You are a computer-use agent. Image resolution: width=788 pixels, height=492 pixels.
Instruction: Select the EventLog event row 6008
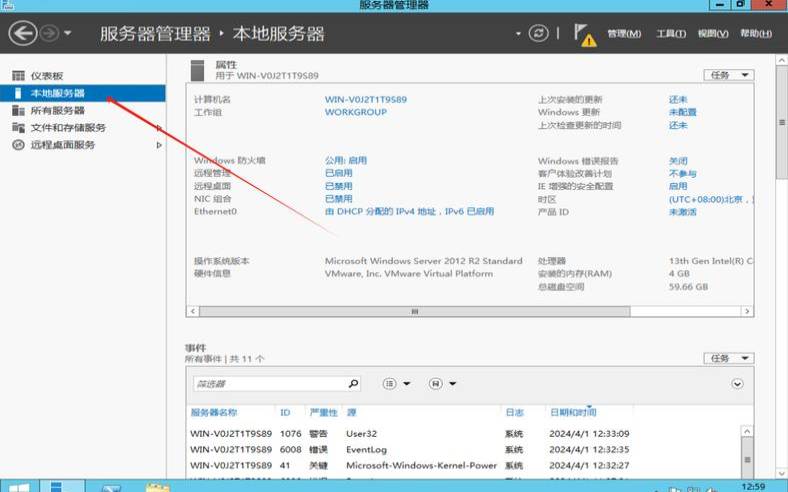463,449
